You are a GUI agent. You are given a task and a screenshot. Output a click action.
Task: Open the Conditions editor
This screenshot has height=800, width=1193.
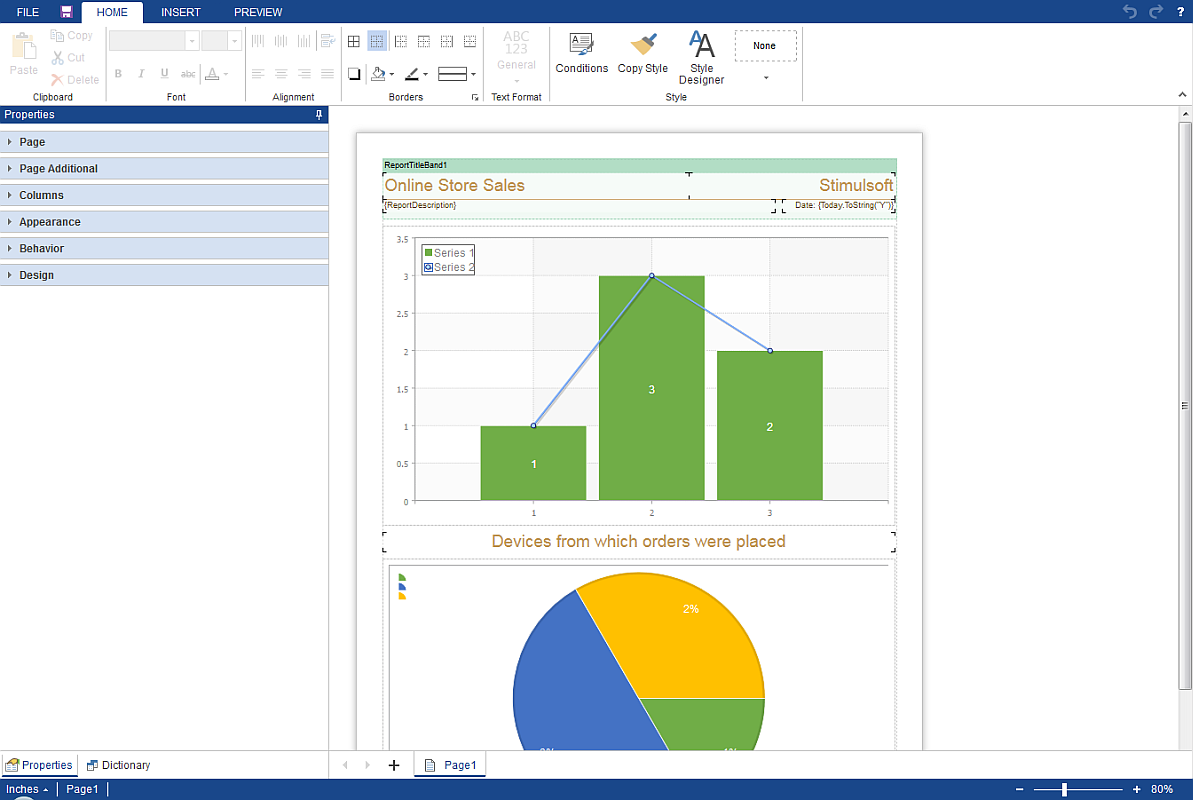(x=581, y=53)
